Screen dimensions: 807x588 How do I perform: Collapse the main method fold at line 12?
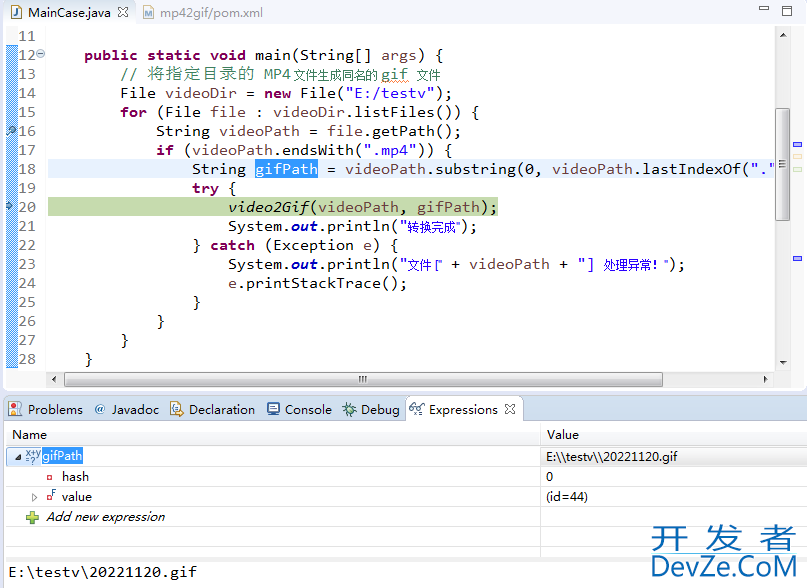41,53
